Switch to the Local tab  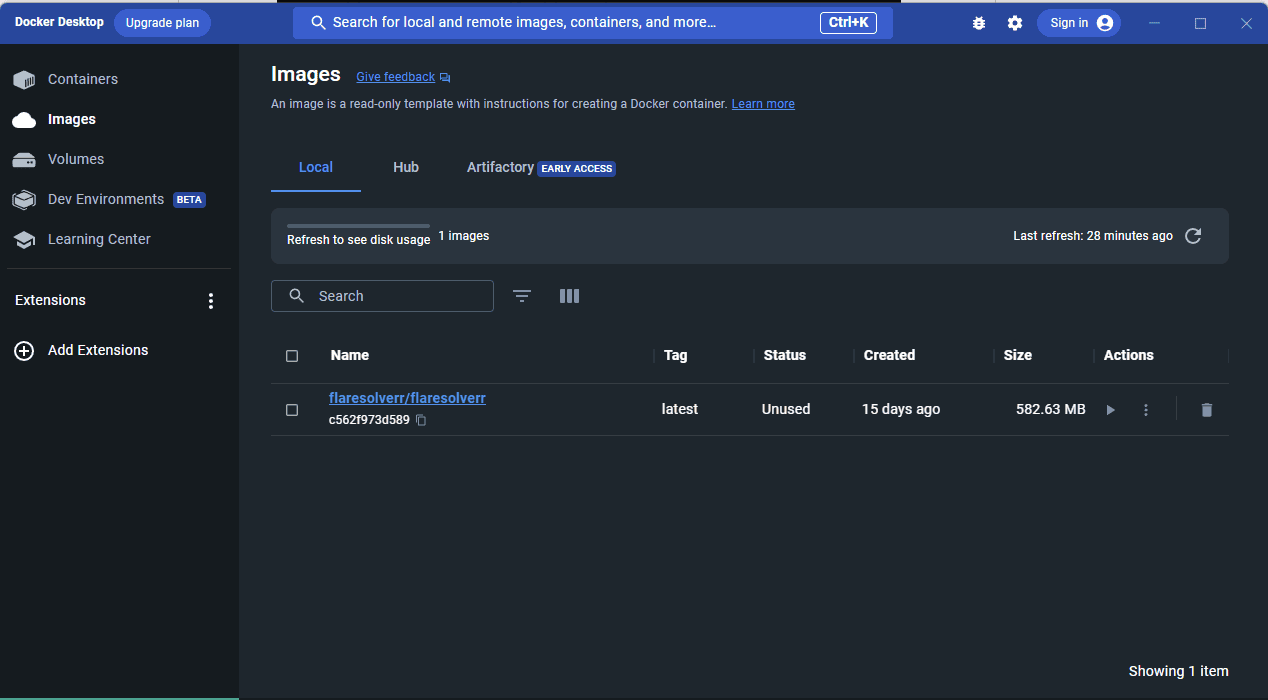(x=316, y=167)
